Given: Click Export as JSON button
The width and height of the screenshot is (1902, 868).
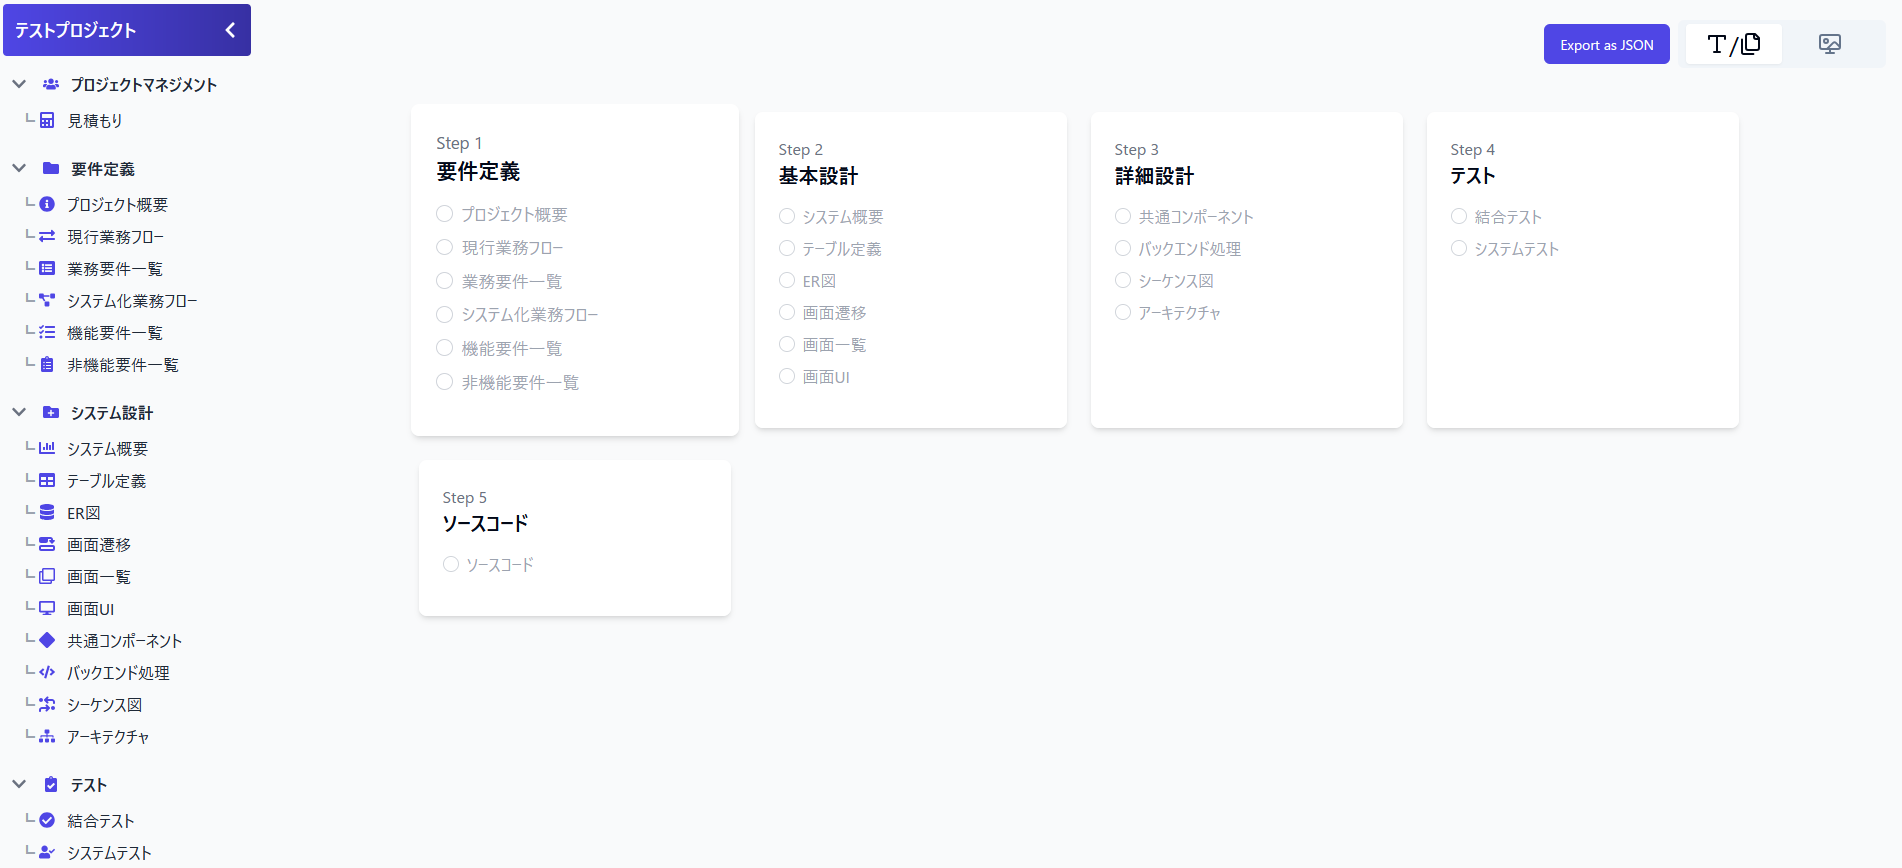Looking at the screenshot, I should pos(1607,44).
